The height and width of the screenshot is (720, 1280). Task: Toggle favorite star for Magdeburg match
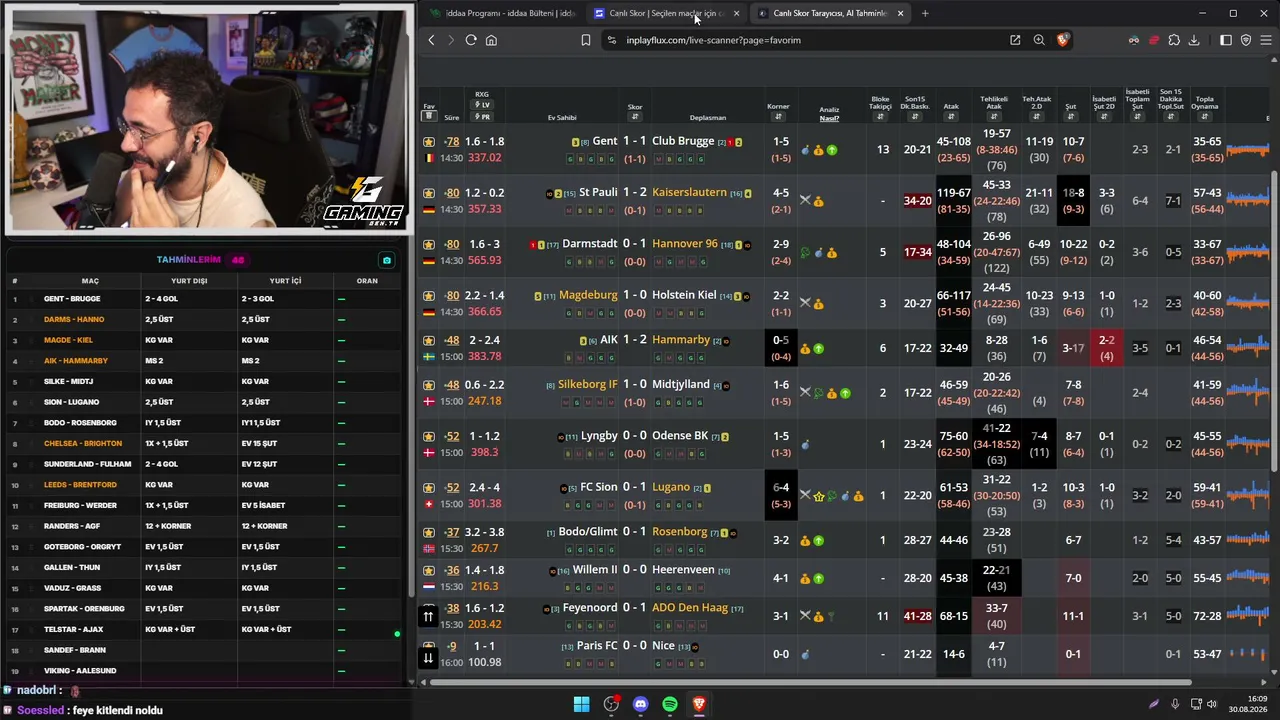coord(429,296)
